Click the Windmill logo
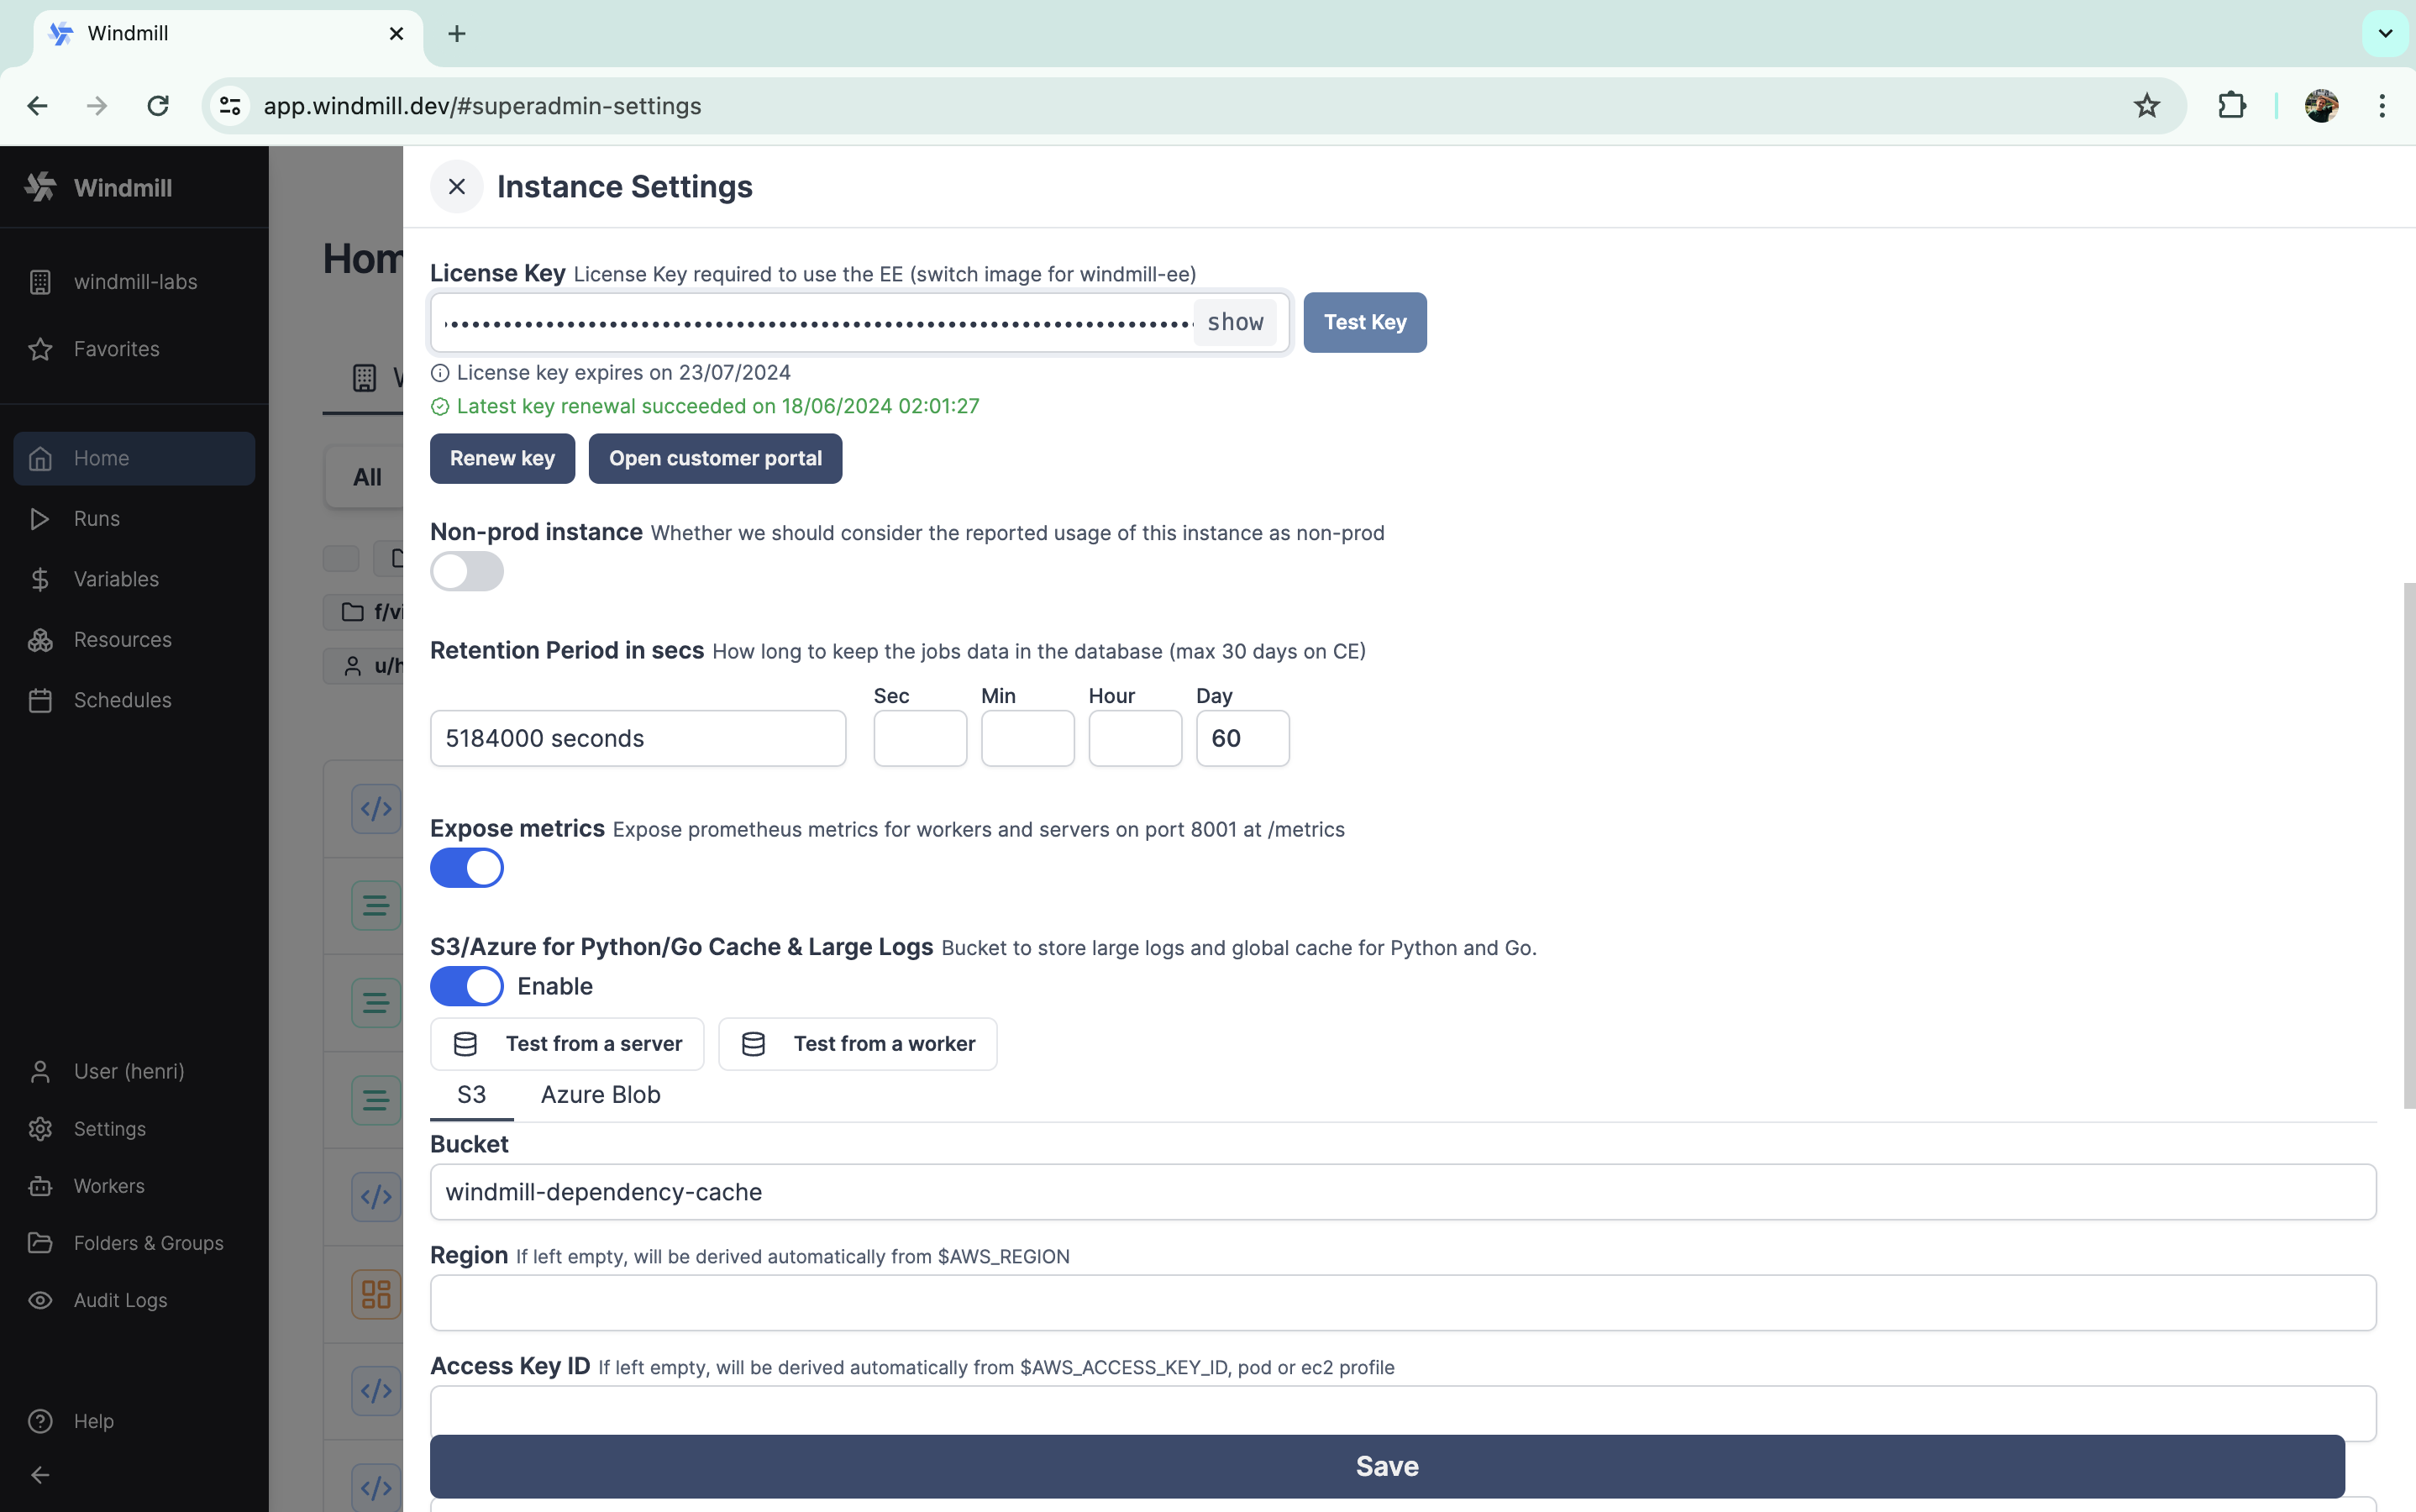 [98, 187]
